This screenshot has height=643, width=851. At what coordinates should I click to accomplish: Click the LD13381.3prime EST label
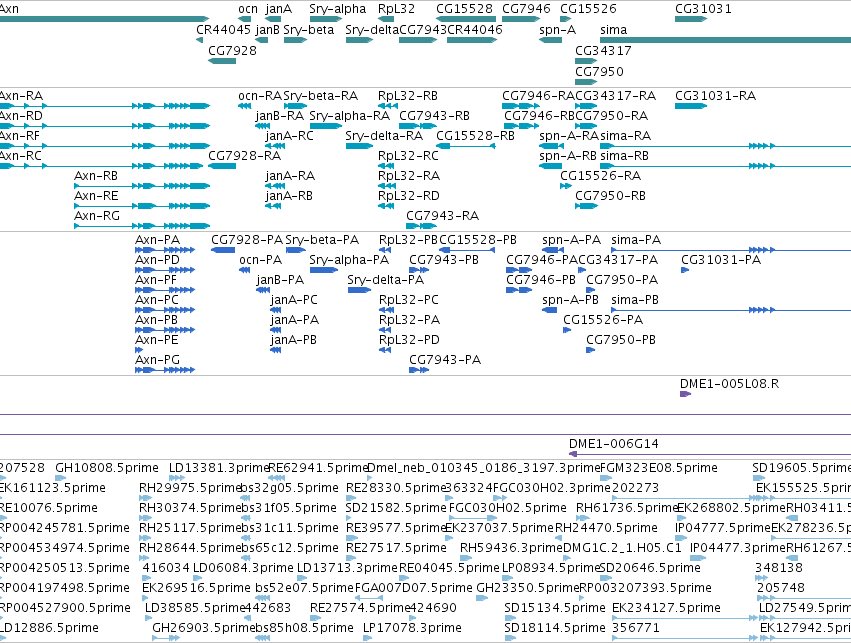[219, 468]
